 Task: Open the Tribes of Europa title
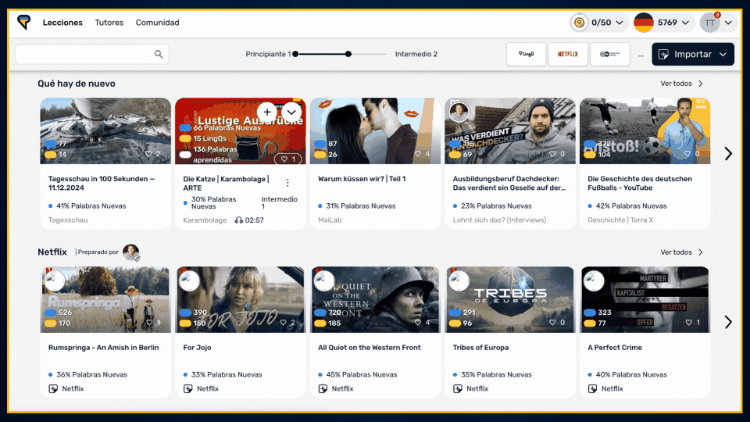[481, 347]
